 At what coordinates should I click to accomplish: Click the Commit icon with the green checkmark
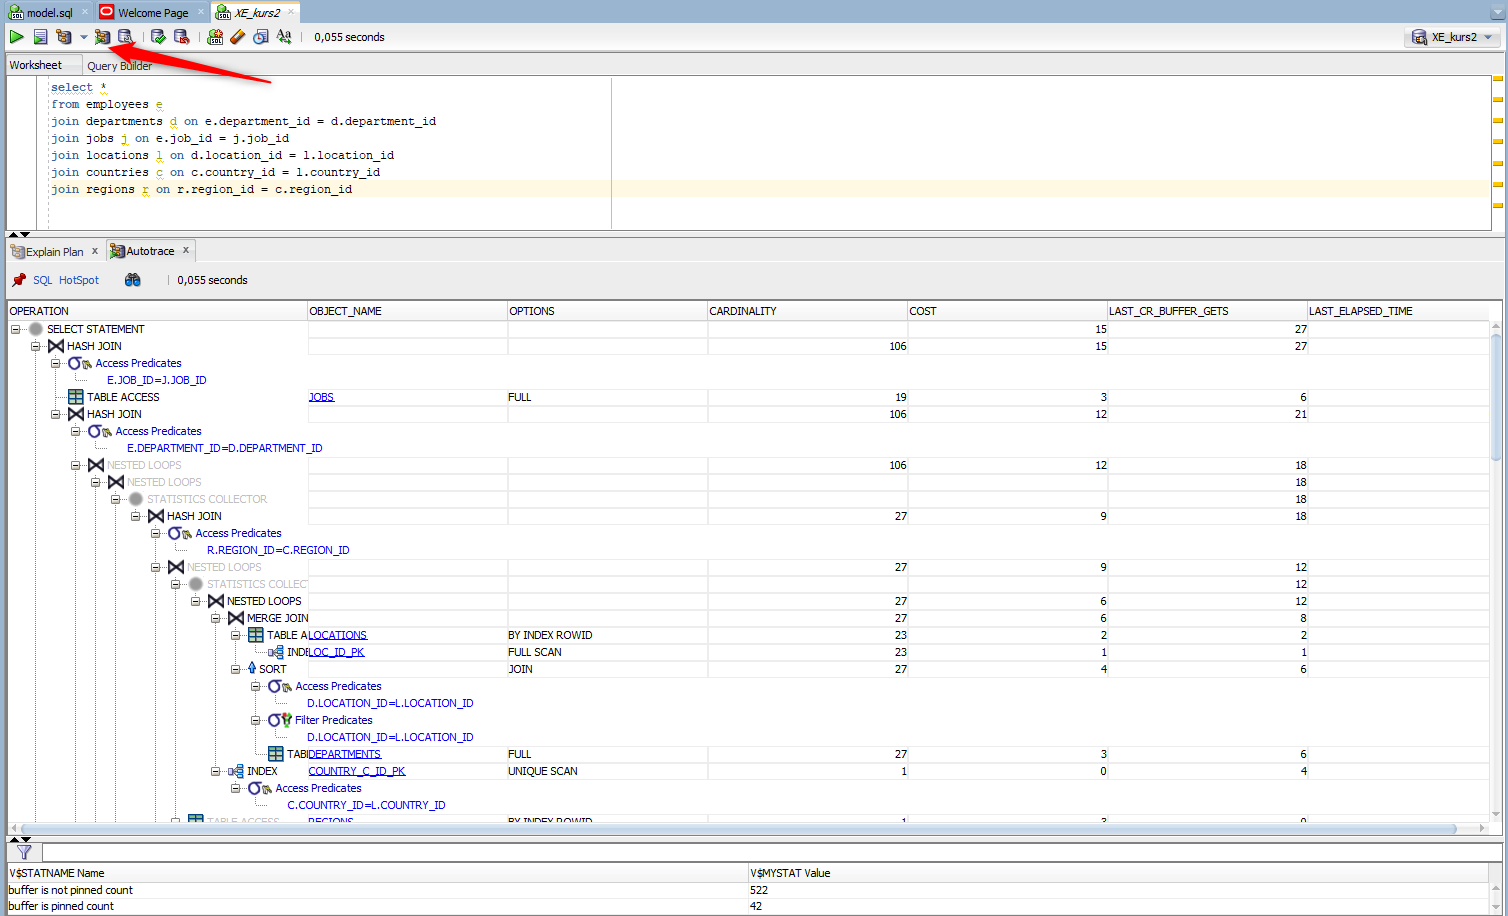click(158, 37)
